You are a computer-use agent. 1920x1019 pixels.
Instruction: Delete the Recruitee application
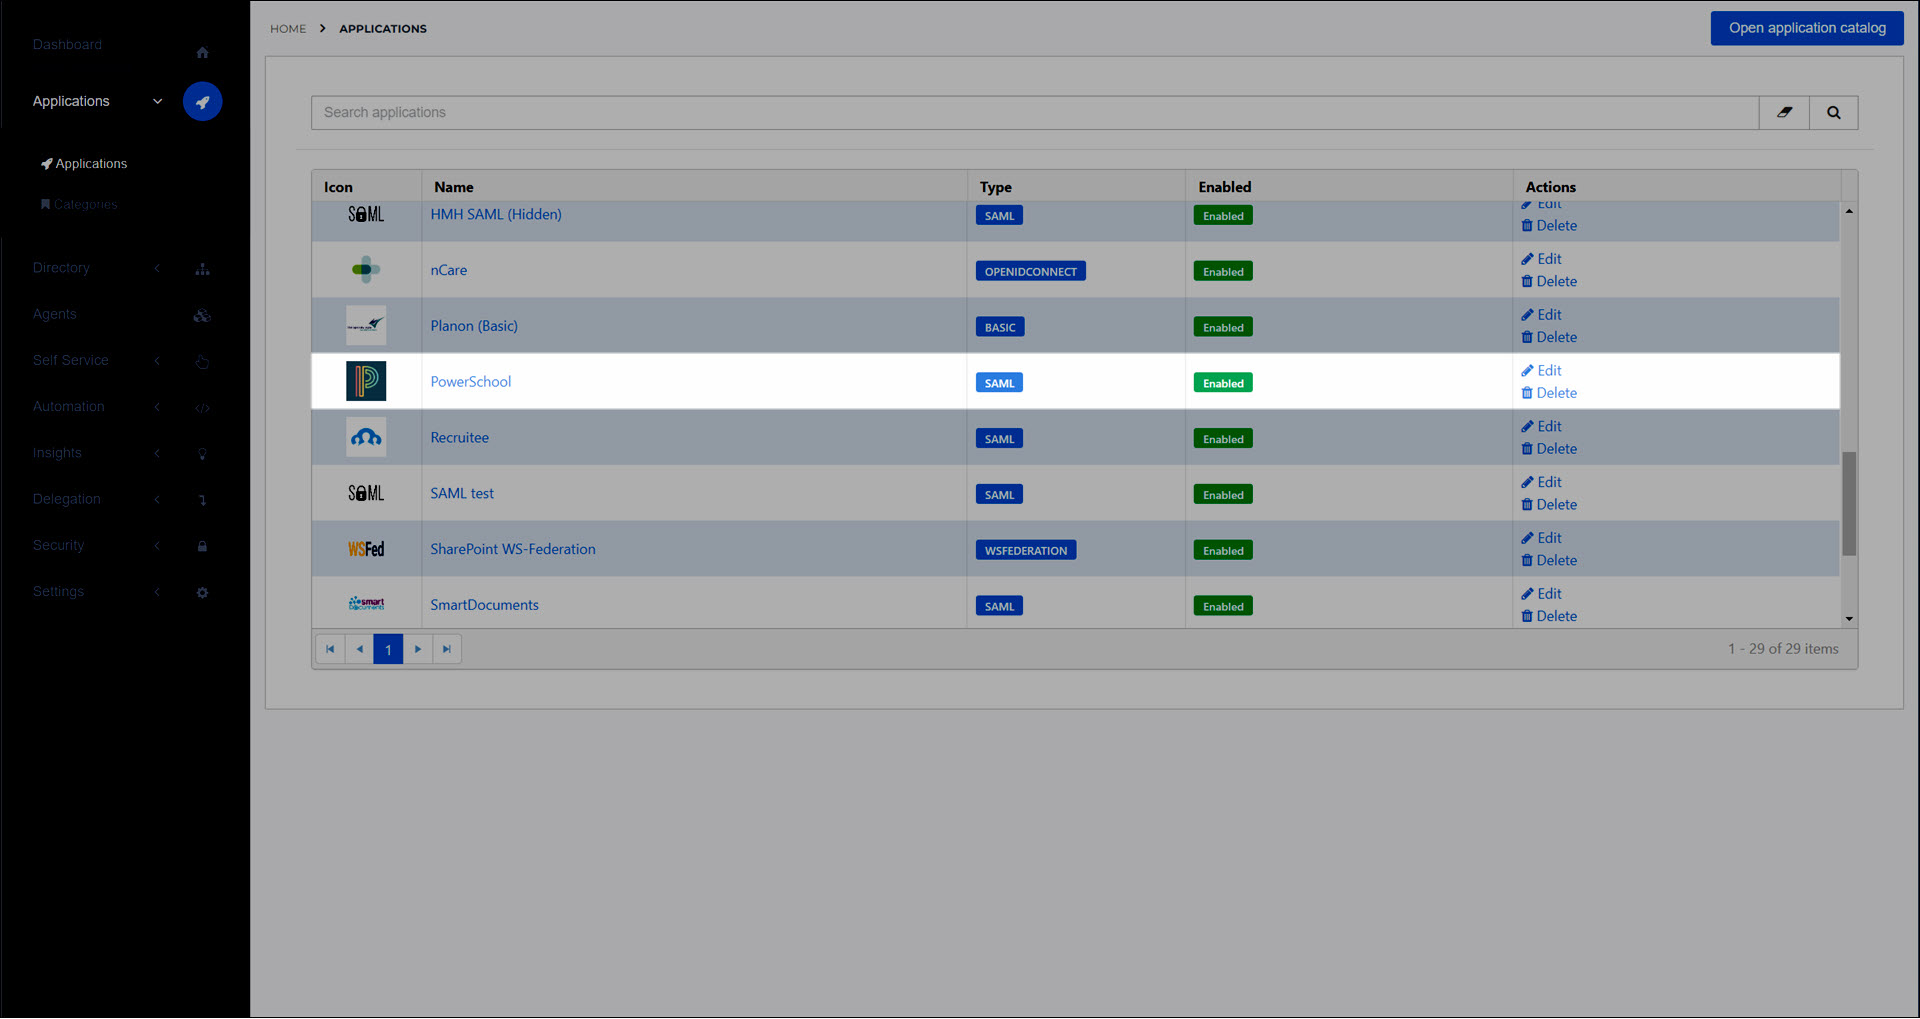pyautogui.click(x=1549, y=449)
